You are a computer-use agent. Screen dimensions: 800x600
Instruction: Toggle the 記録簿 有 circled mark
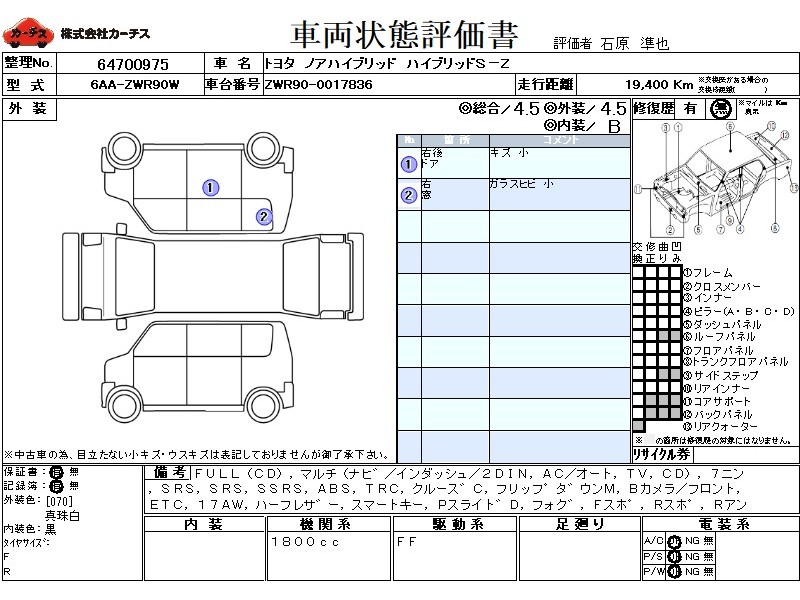[56, 486]
